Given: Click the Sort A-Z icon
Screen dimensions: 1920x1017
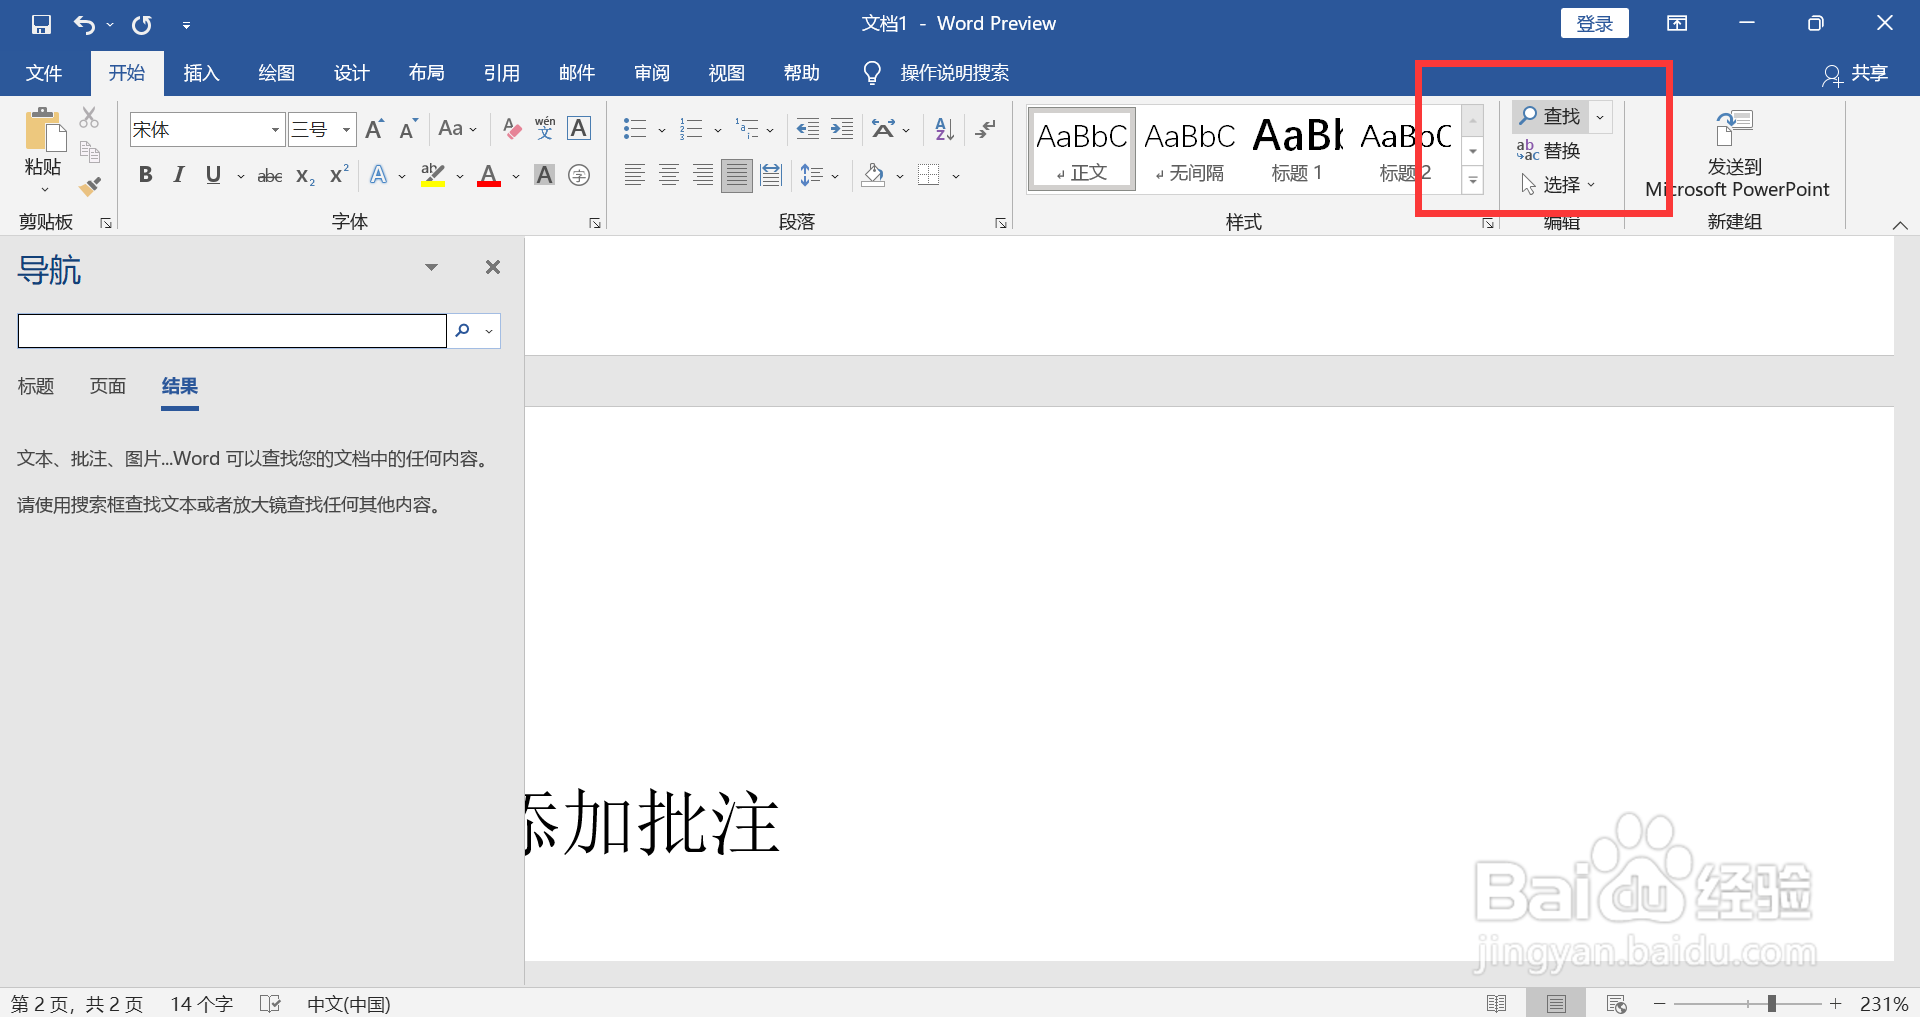Looking at the screenshot, I should [945, 129].
